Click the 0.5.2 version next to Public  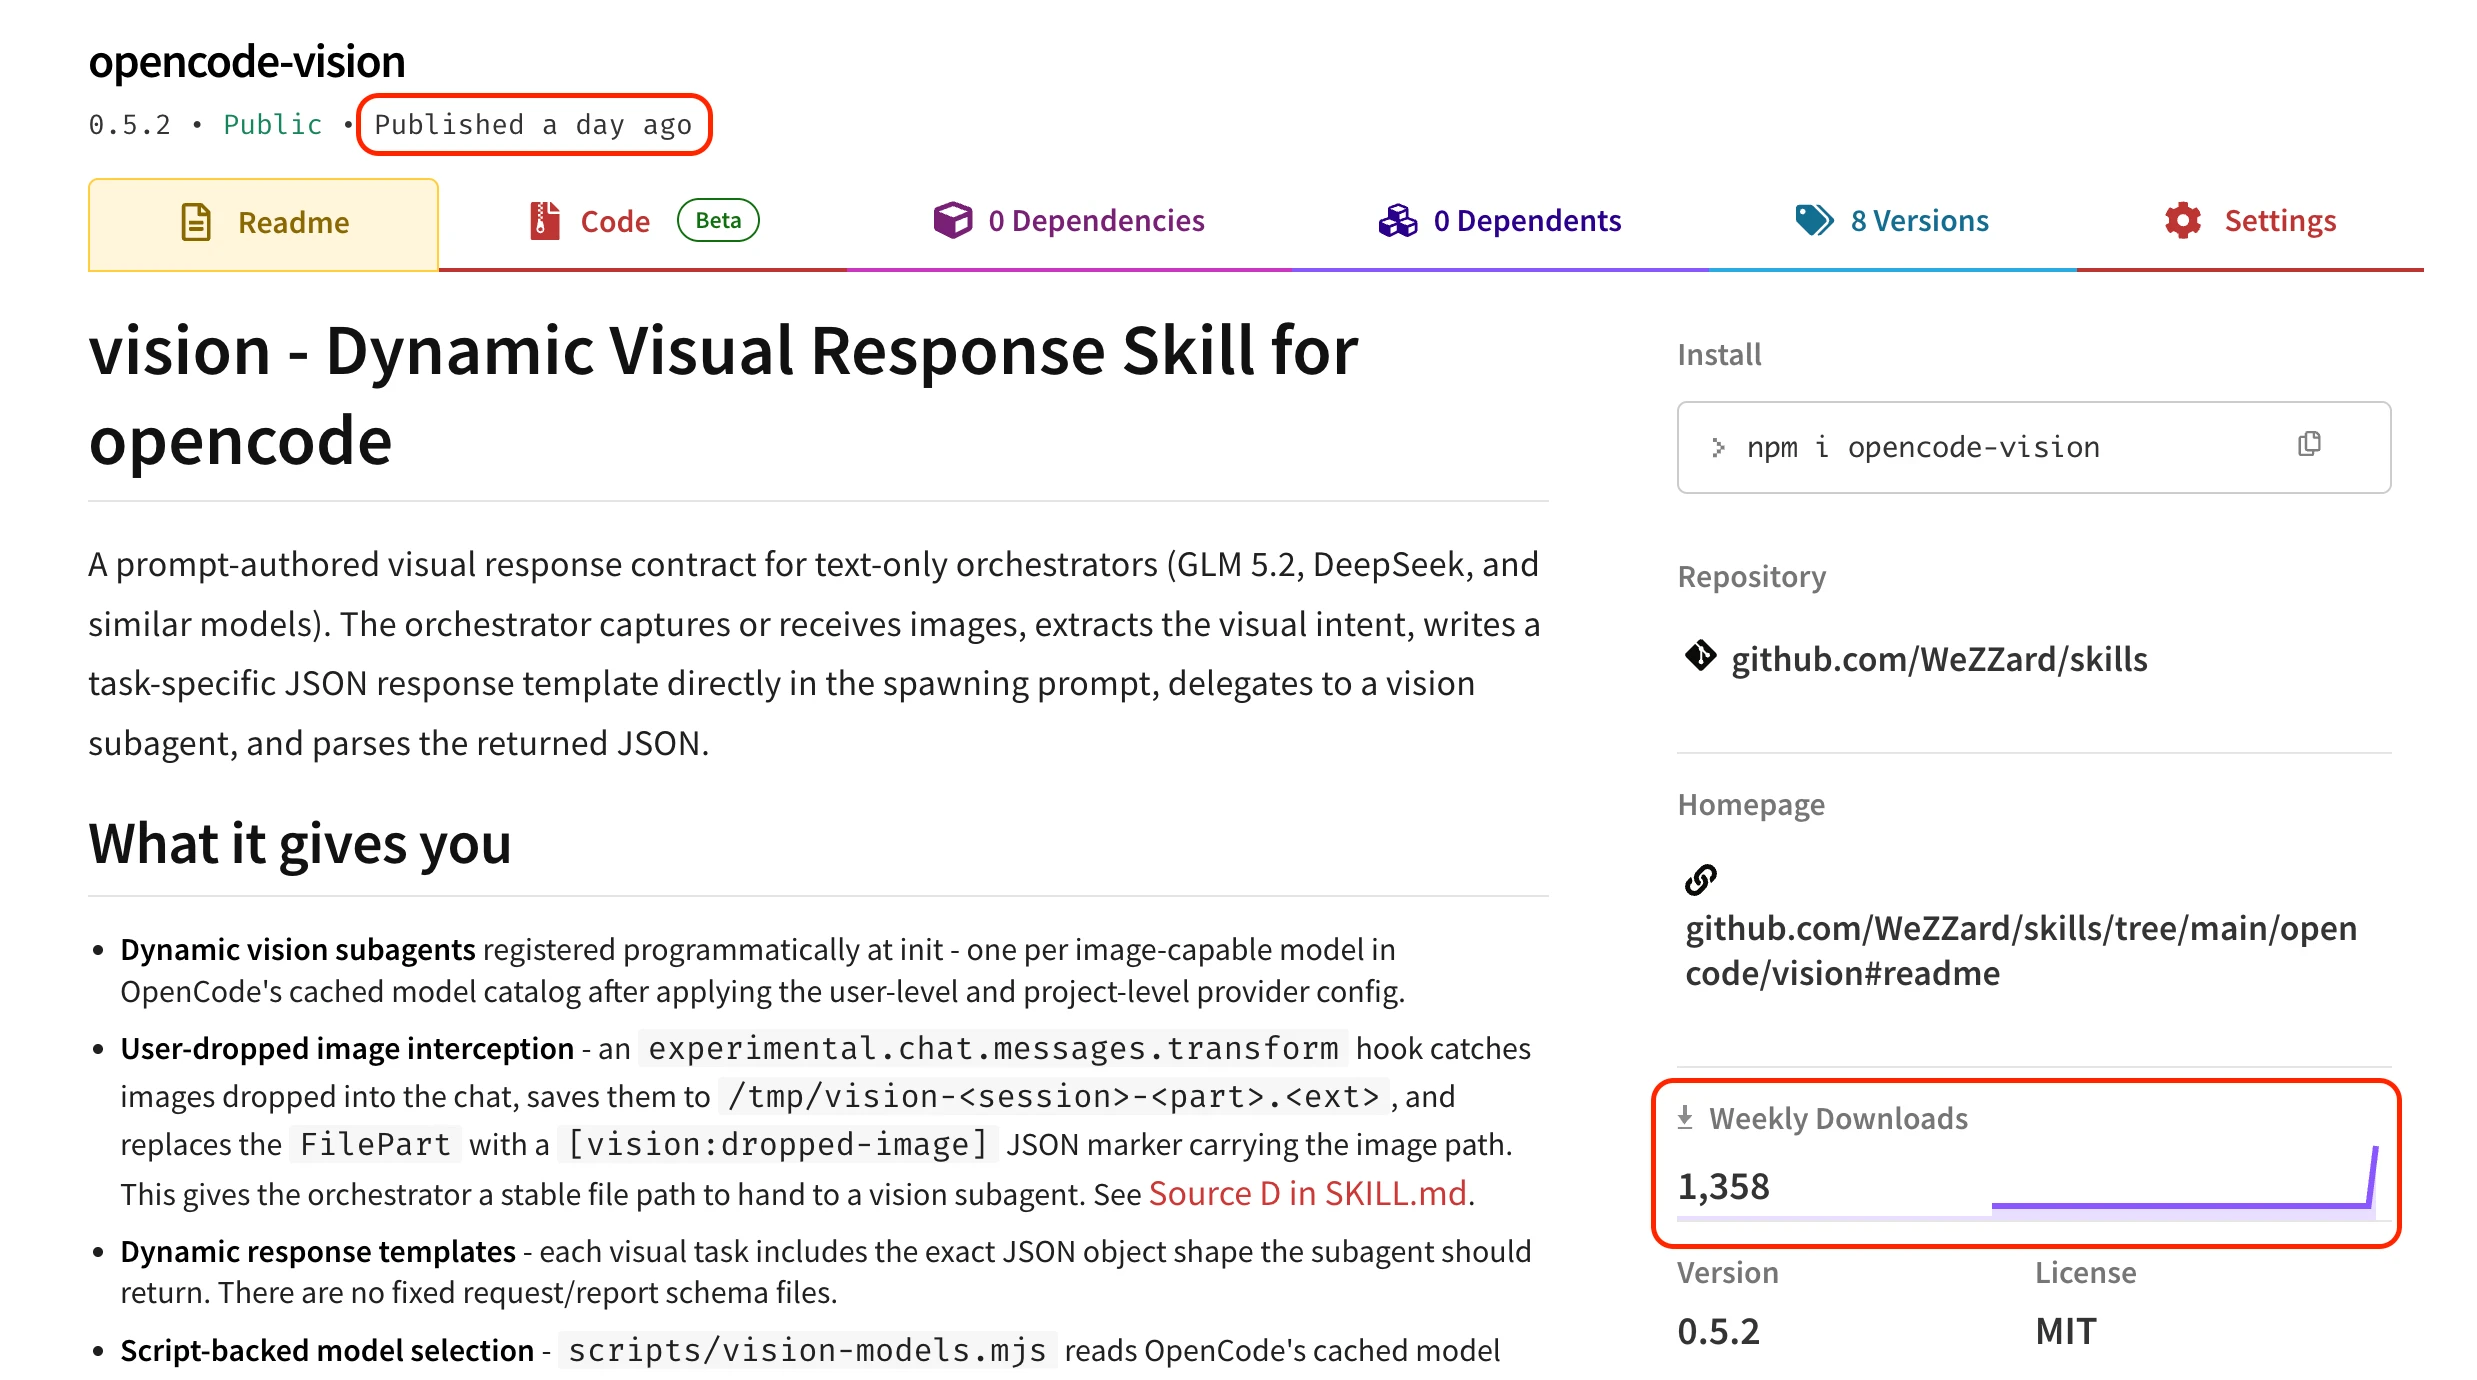click(x=130, y=125)
